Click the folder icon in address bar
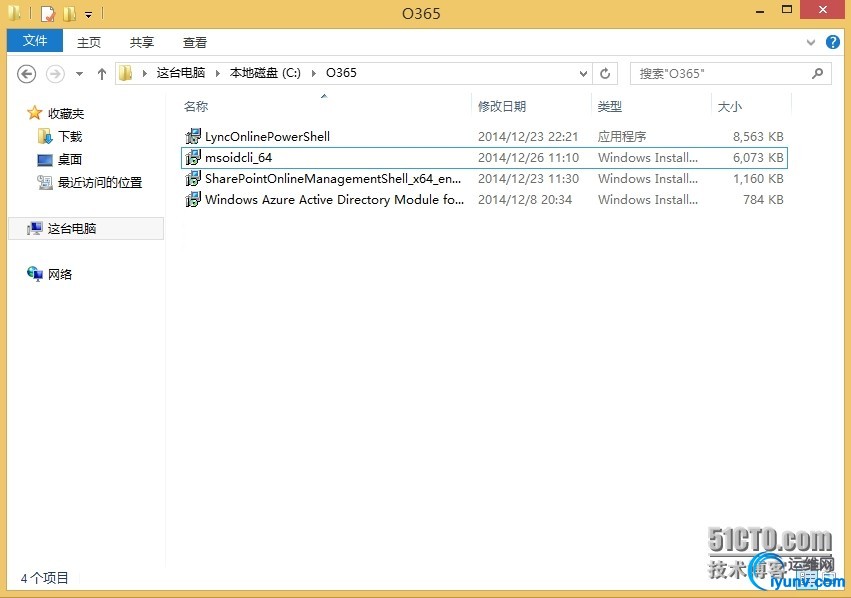This screenshot has height=598, width=851. (125, 73)
